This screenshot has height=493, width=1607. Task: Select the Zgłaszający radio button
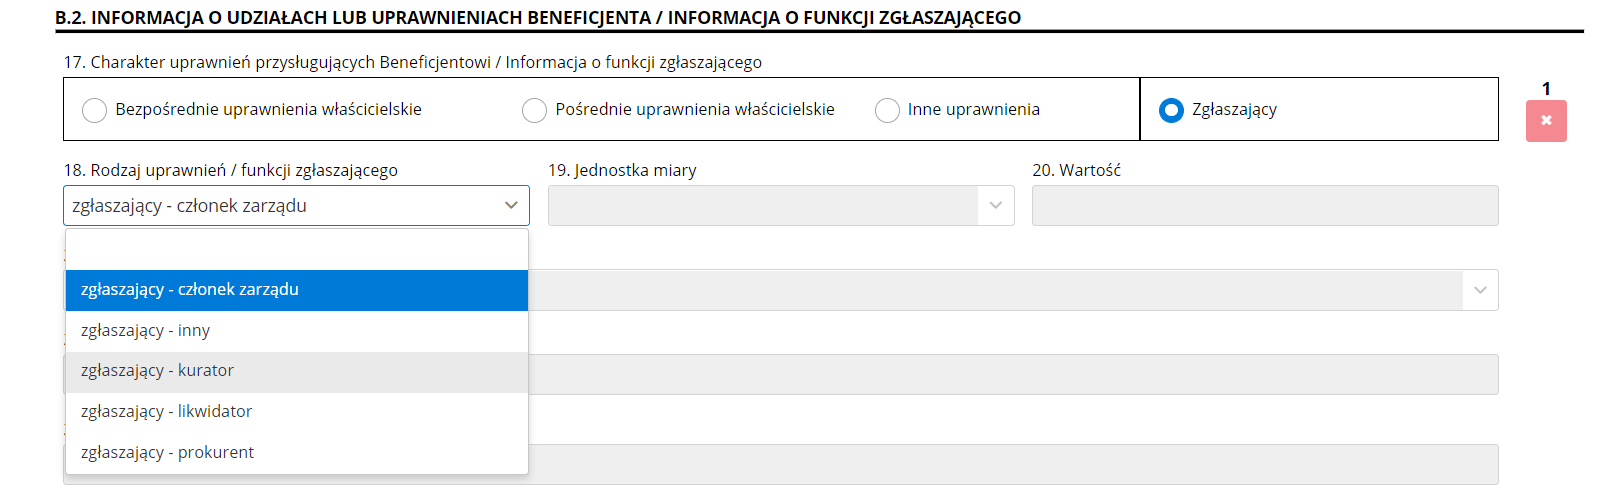[1171, 110]
